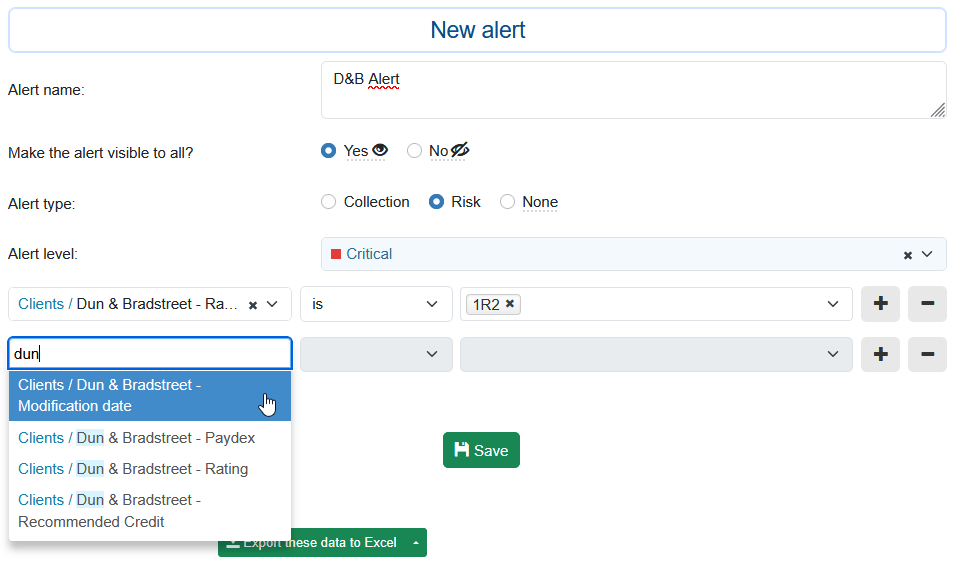
Task: Select Dun & Bradstreet Modification date option
Action: pos(150,395)
